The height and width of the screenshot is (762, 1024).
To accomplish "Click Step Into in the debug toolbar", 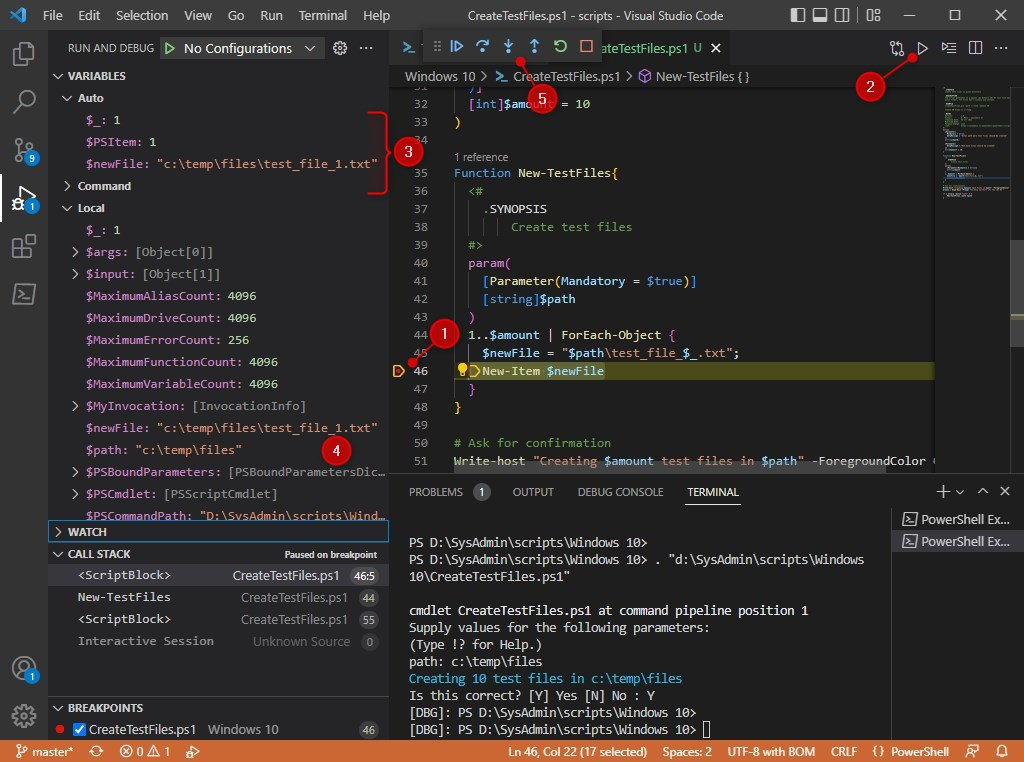I will [x=511, y=47].
